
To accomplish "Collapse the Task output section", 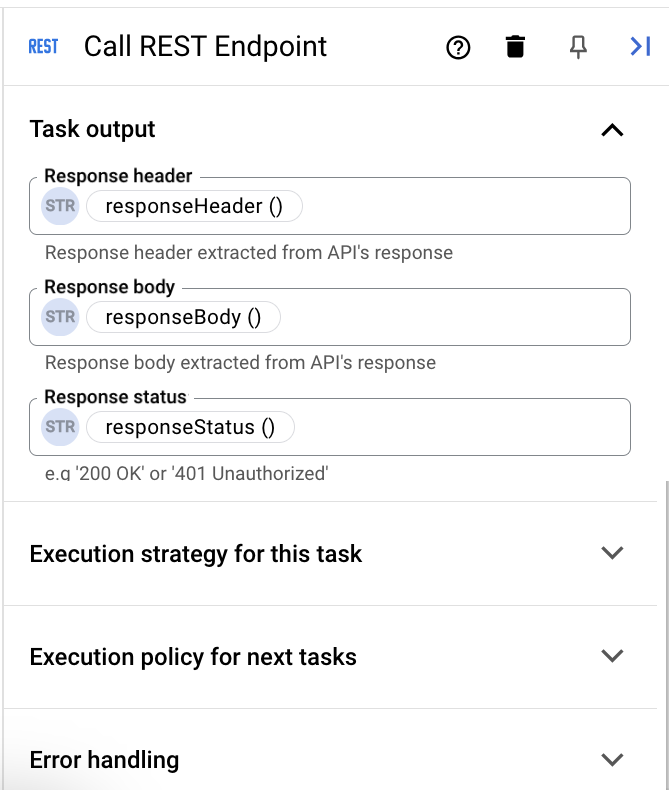I will click(612, 130).
